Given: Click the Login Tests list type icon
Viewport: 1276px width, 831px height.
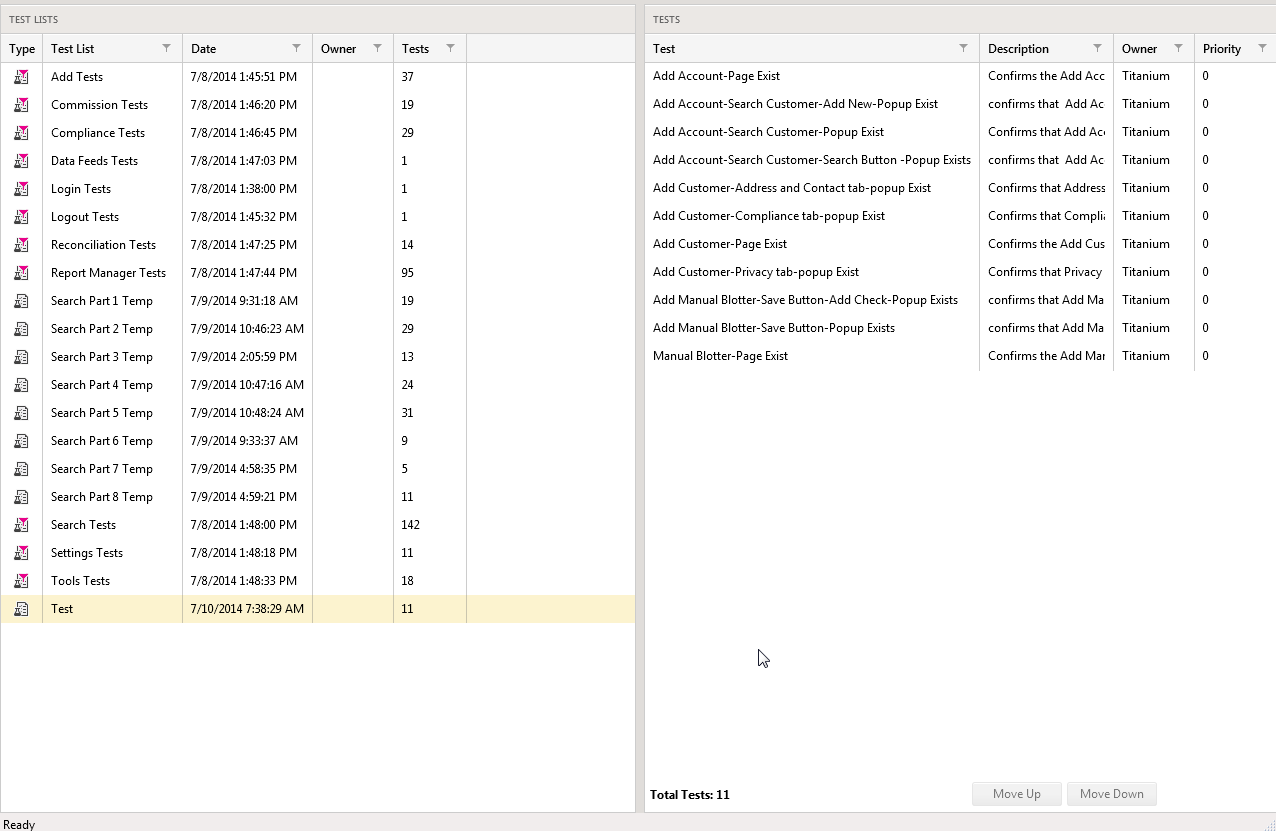Looking at the screenshot, I should 21,189.
